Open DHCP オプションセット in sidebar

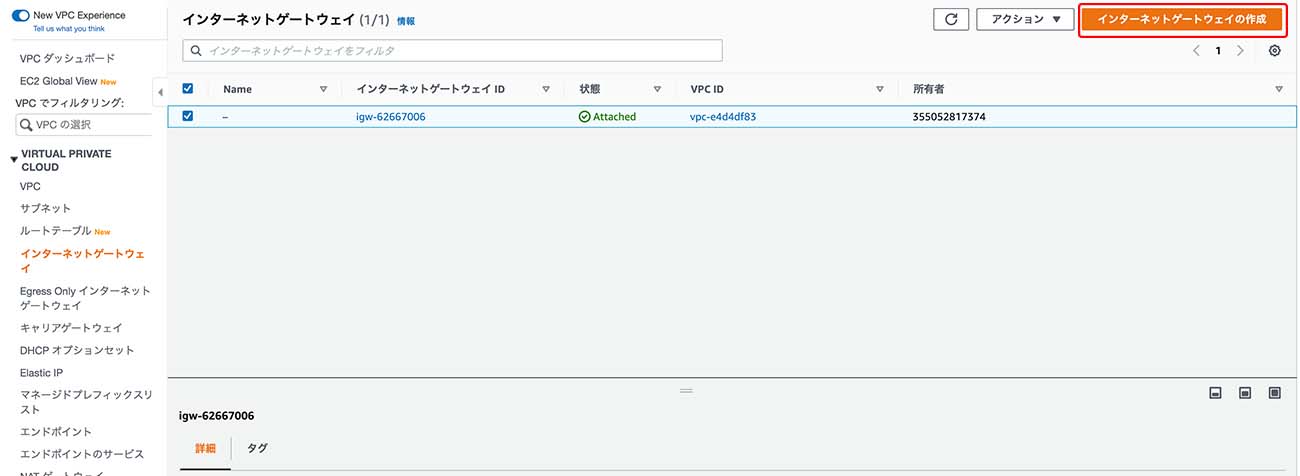pos(77,350)
